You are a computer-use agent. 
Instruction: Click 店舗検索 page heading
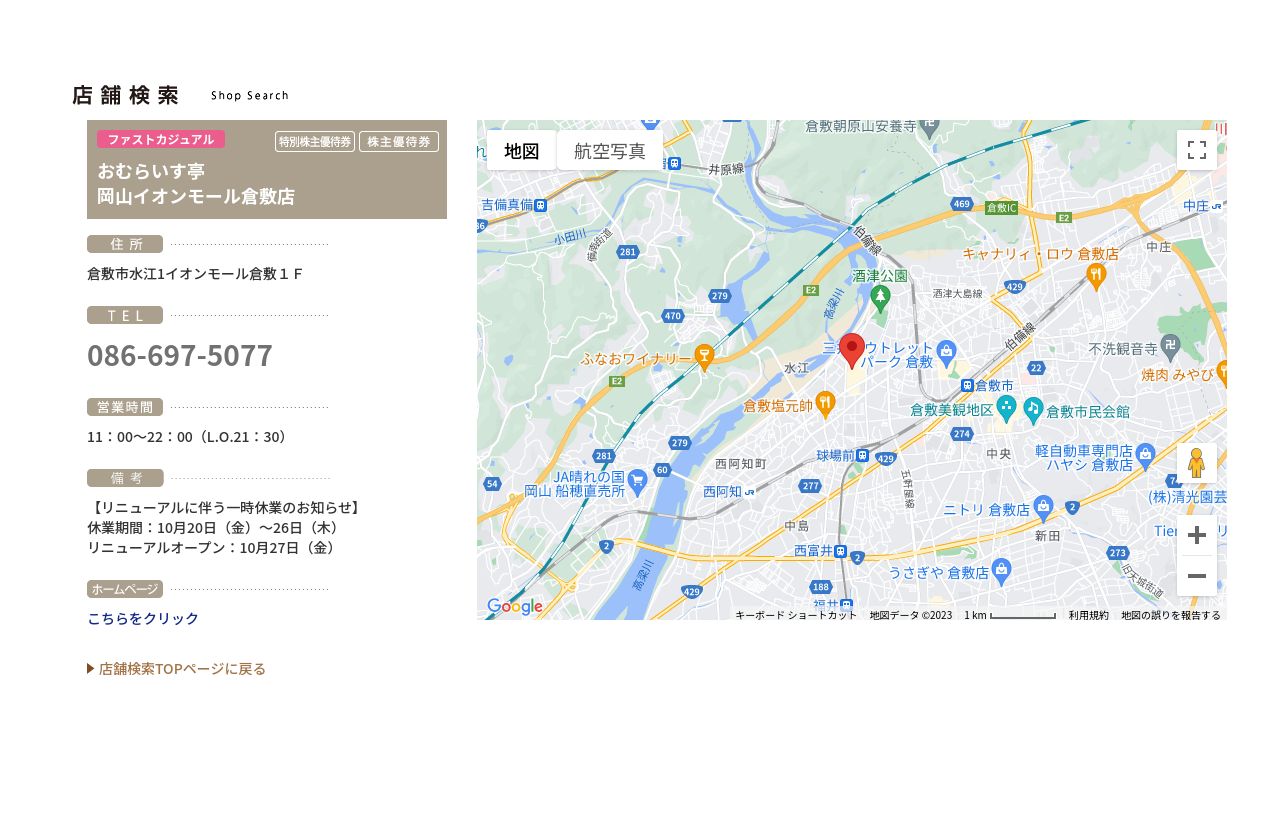click(x=126, y=95)
